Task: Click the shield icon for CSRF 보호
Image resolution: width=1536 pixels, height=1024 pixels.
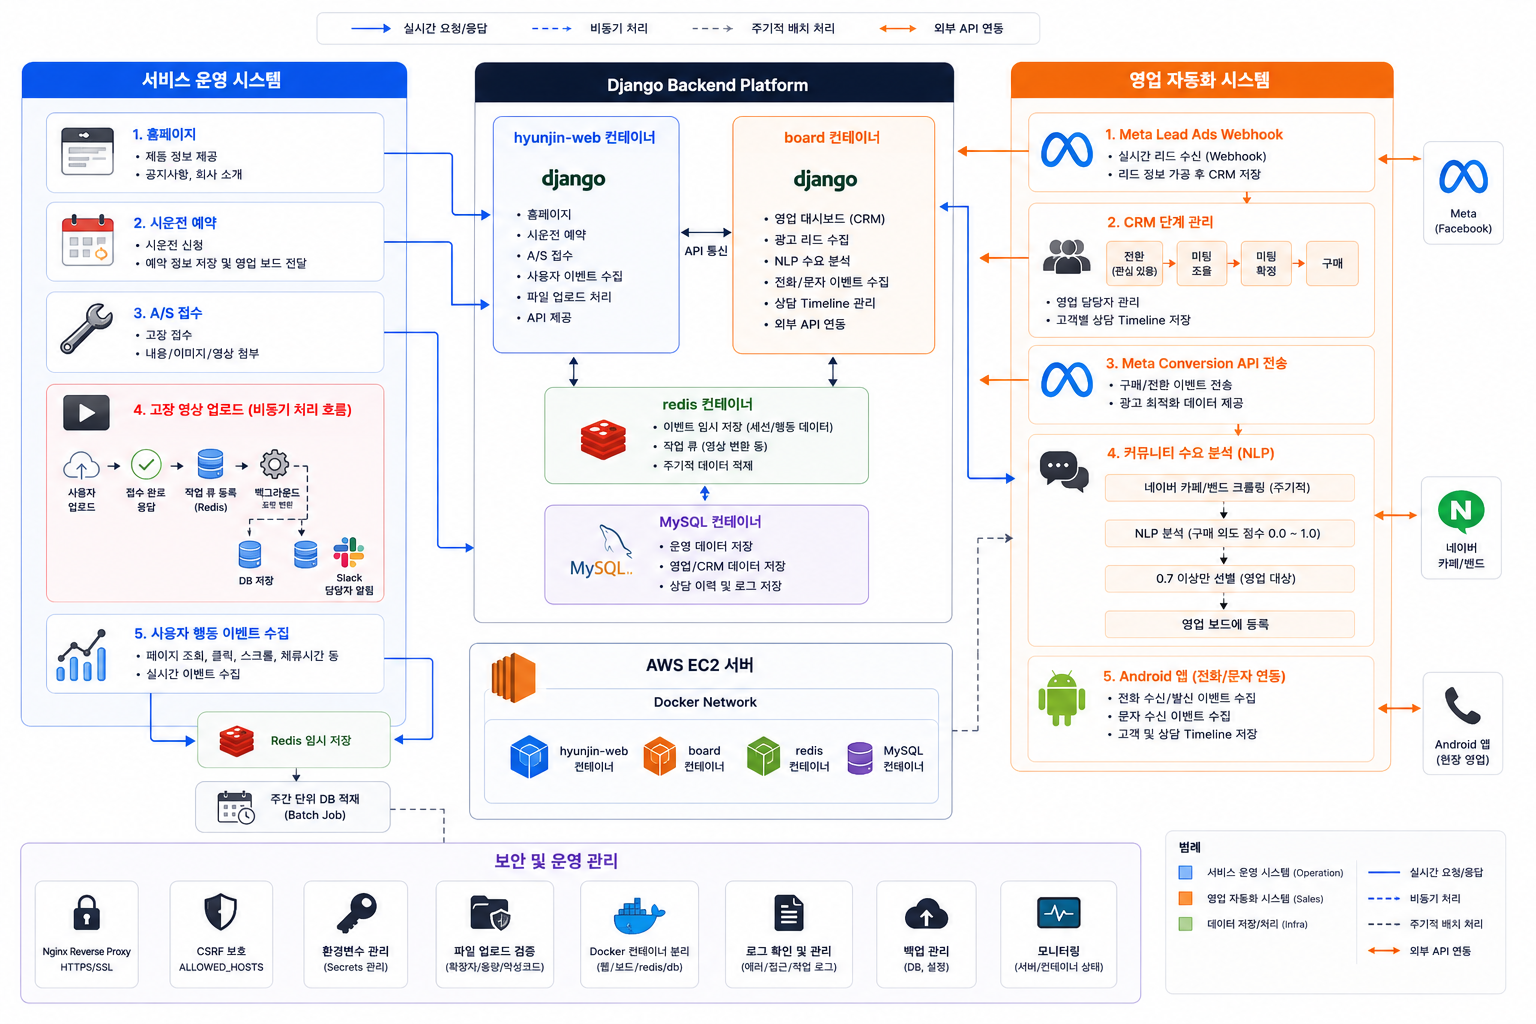Action: click(220, 912)
